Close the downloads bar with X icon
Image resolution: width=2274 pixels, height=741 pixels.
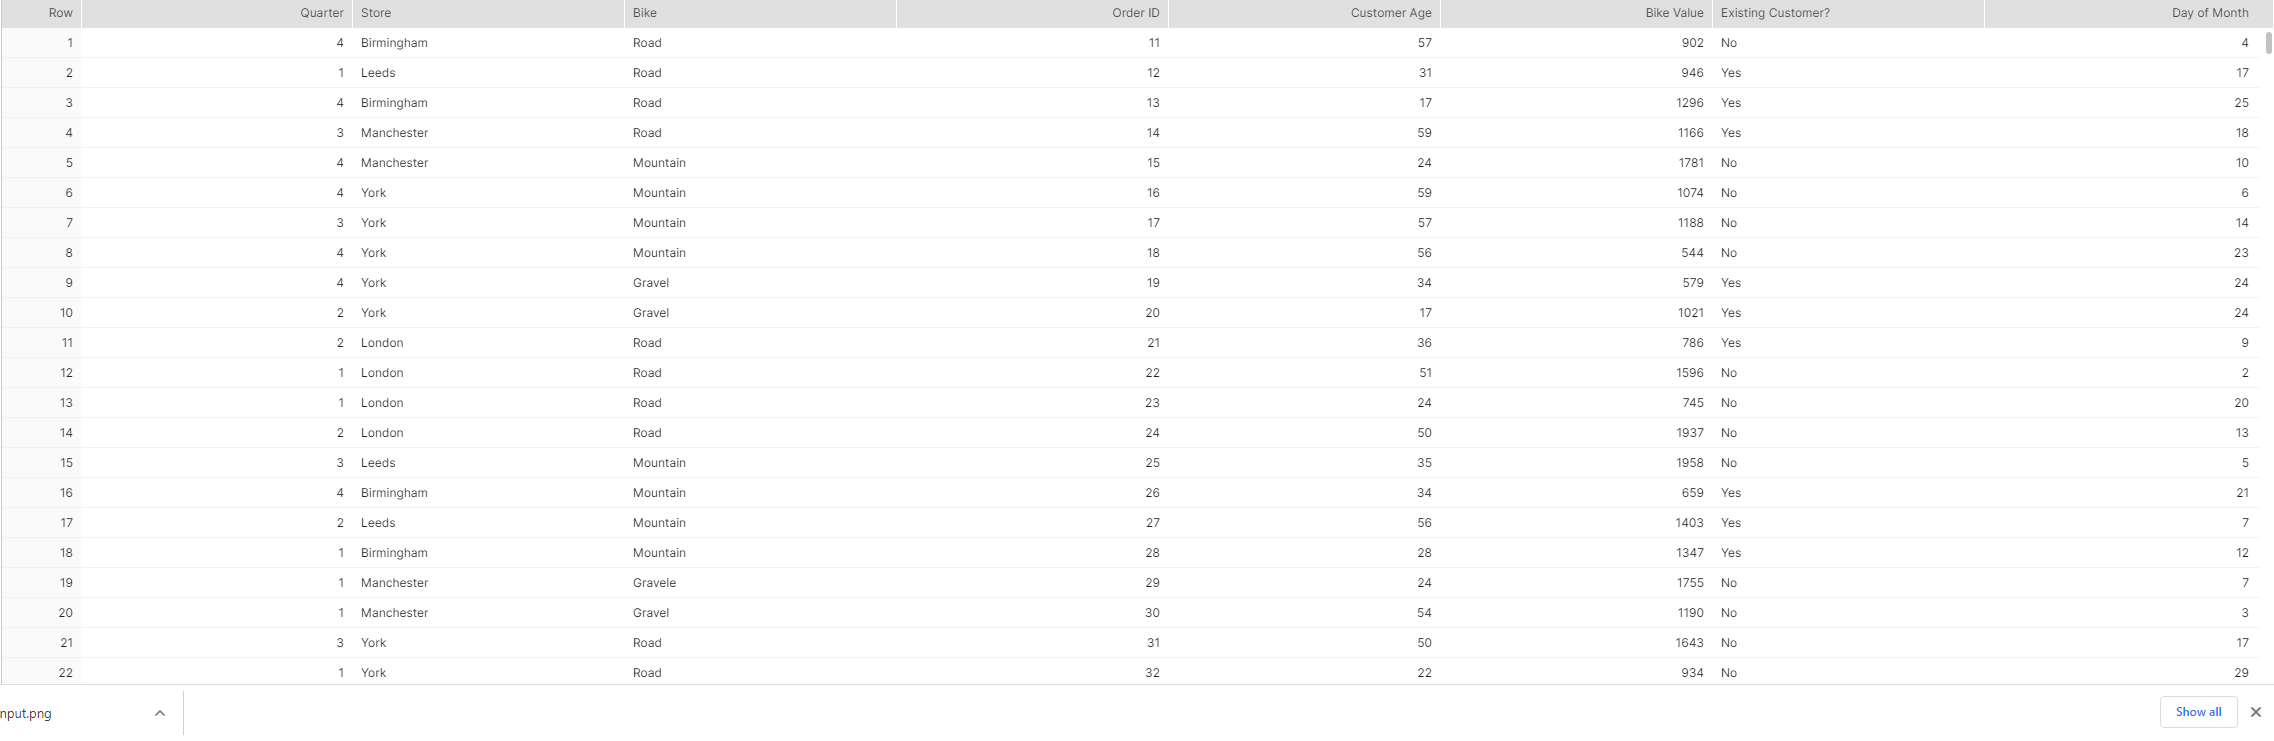2255,712
